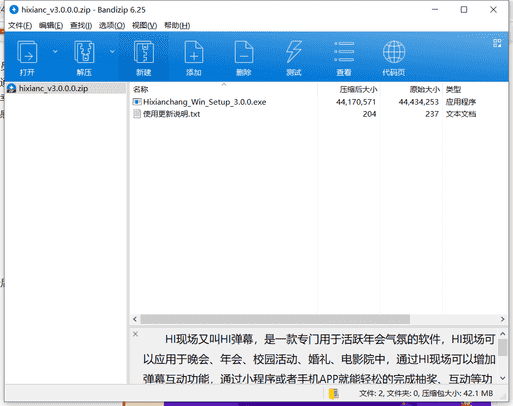Image resolution: width=513 pixels, height=406 pixels.
Task: Expand the Extract button dropdown arrow
Action: pyautogui.click(x=112, y=52)
